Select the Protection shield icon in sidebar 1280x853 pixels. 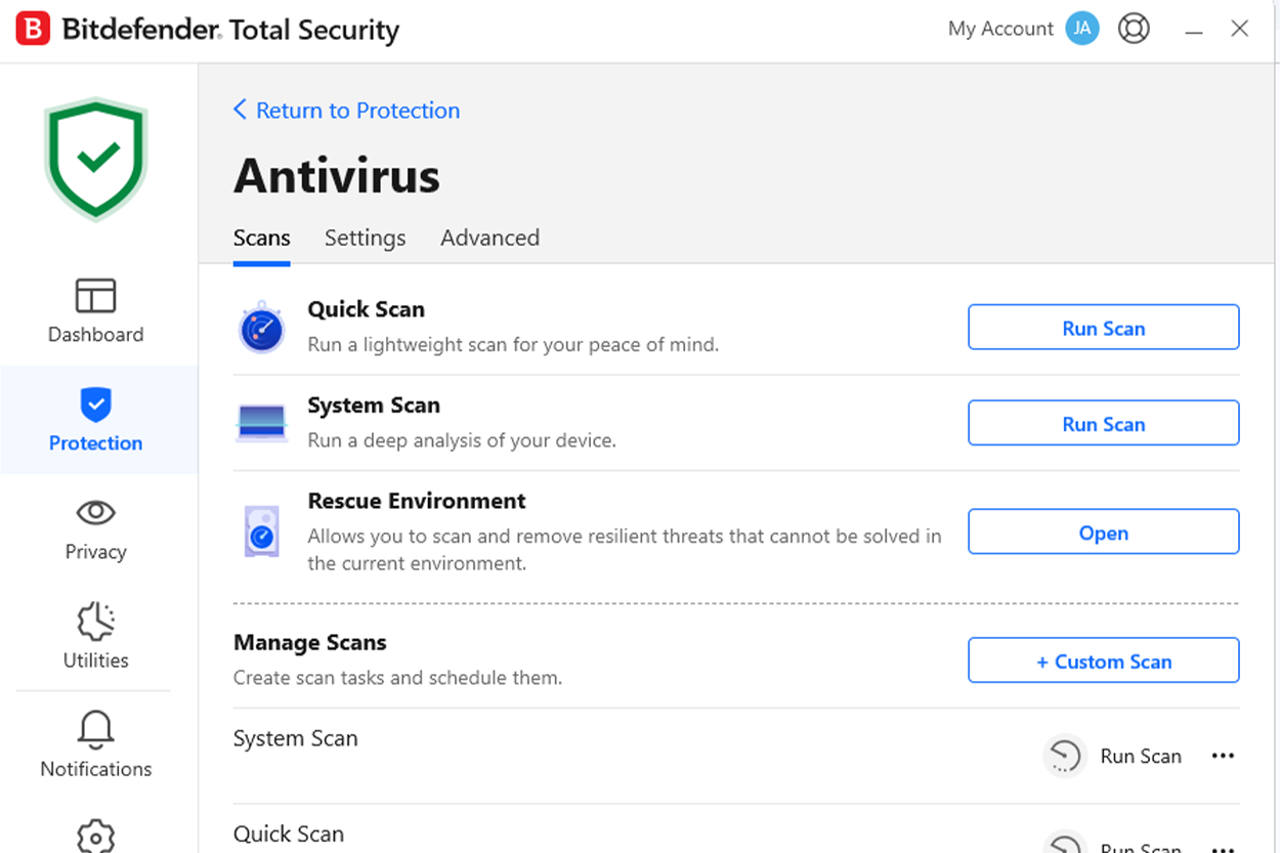96,404
